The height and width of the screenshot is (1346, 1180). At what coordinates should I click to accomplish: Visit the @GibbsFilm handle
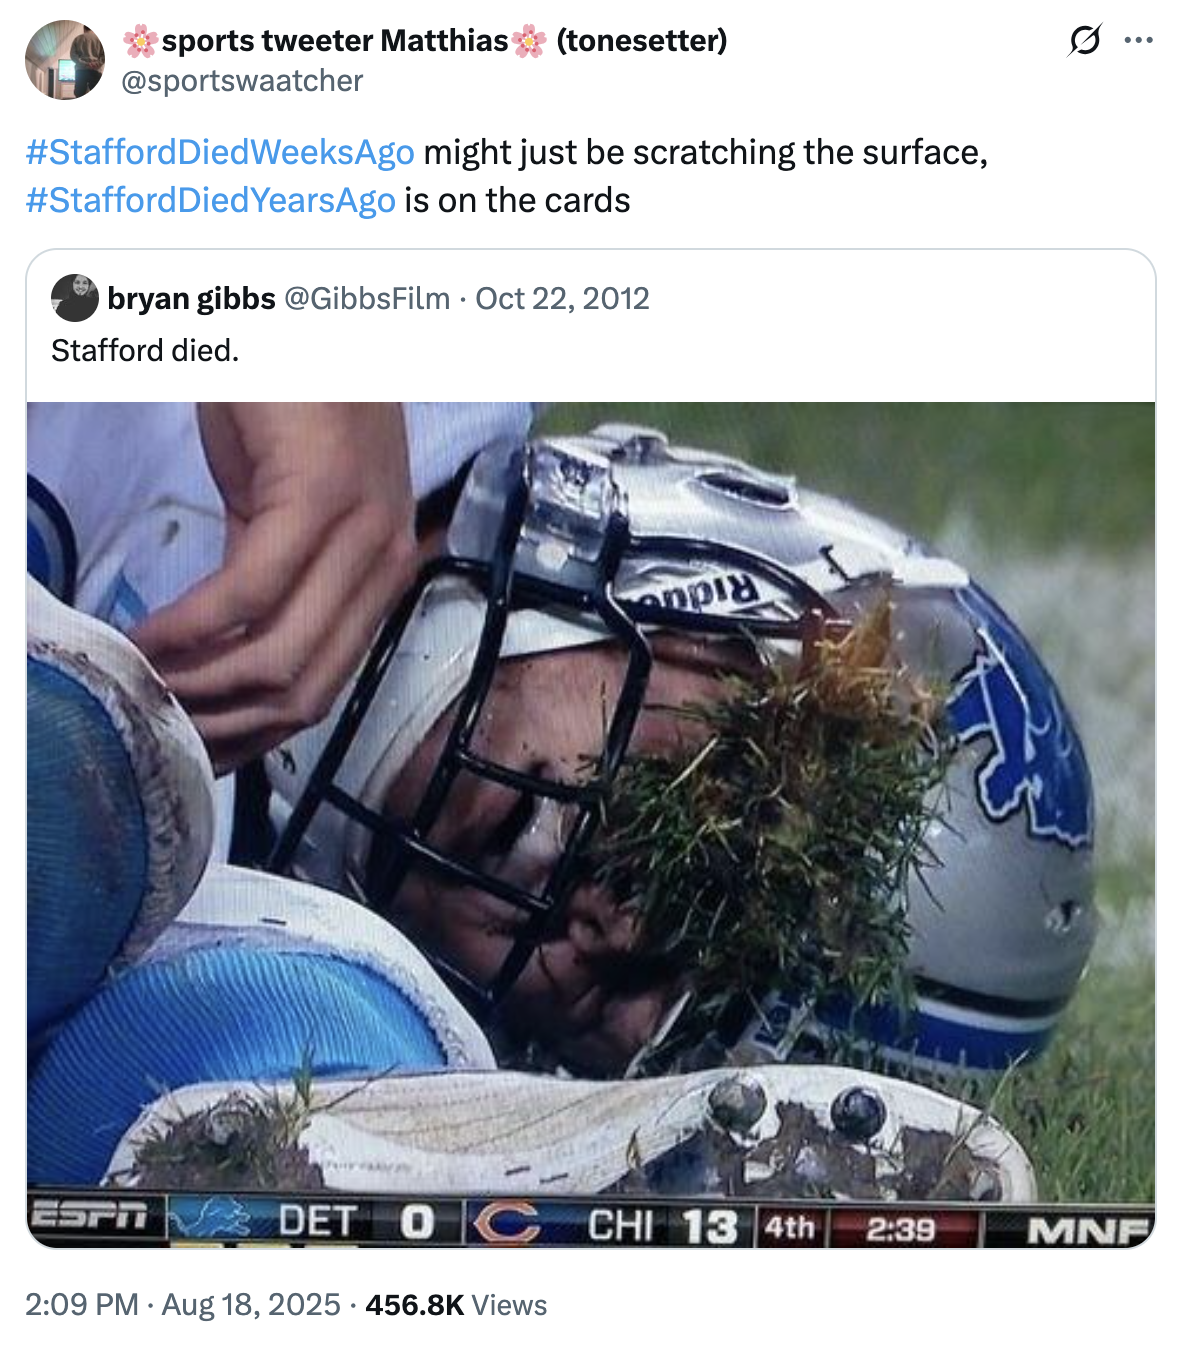tap(367, 298)
